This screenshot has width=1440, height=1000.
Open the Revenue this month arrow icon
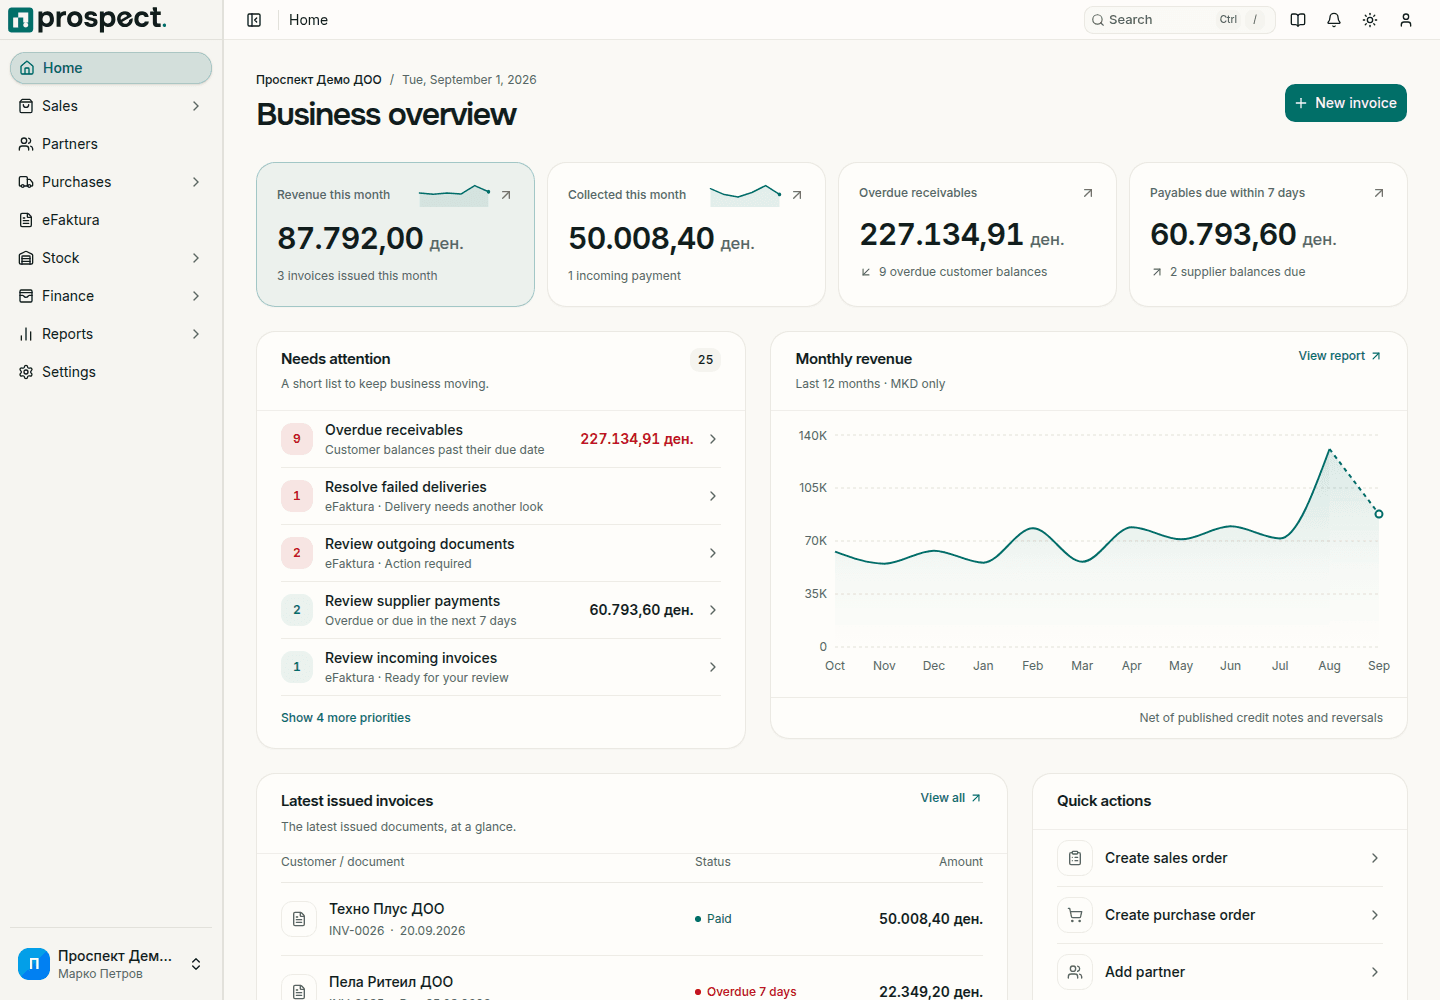506,195
